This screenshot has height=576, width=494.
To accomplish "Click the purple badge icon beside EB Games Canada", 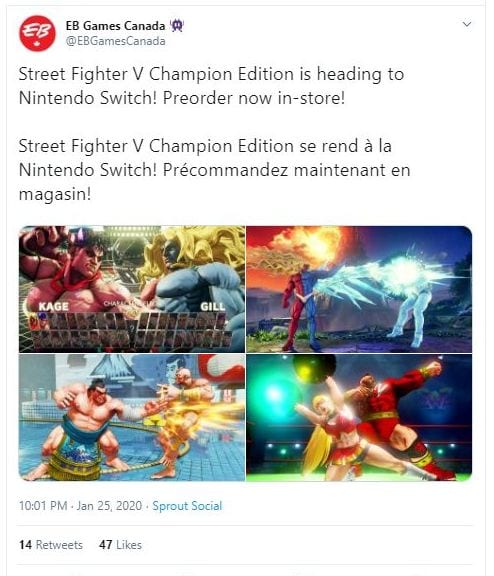I will [x=177, y=26].
